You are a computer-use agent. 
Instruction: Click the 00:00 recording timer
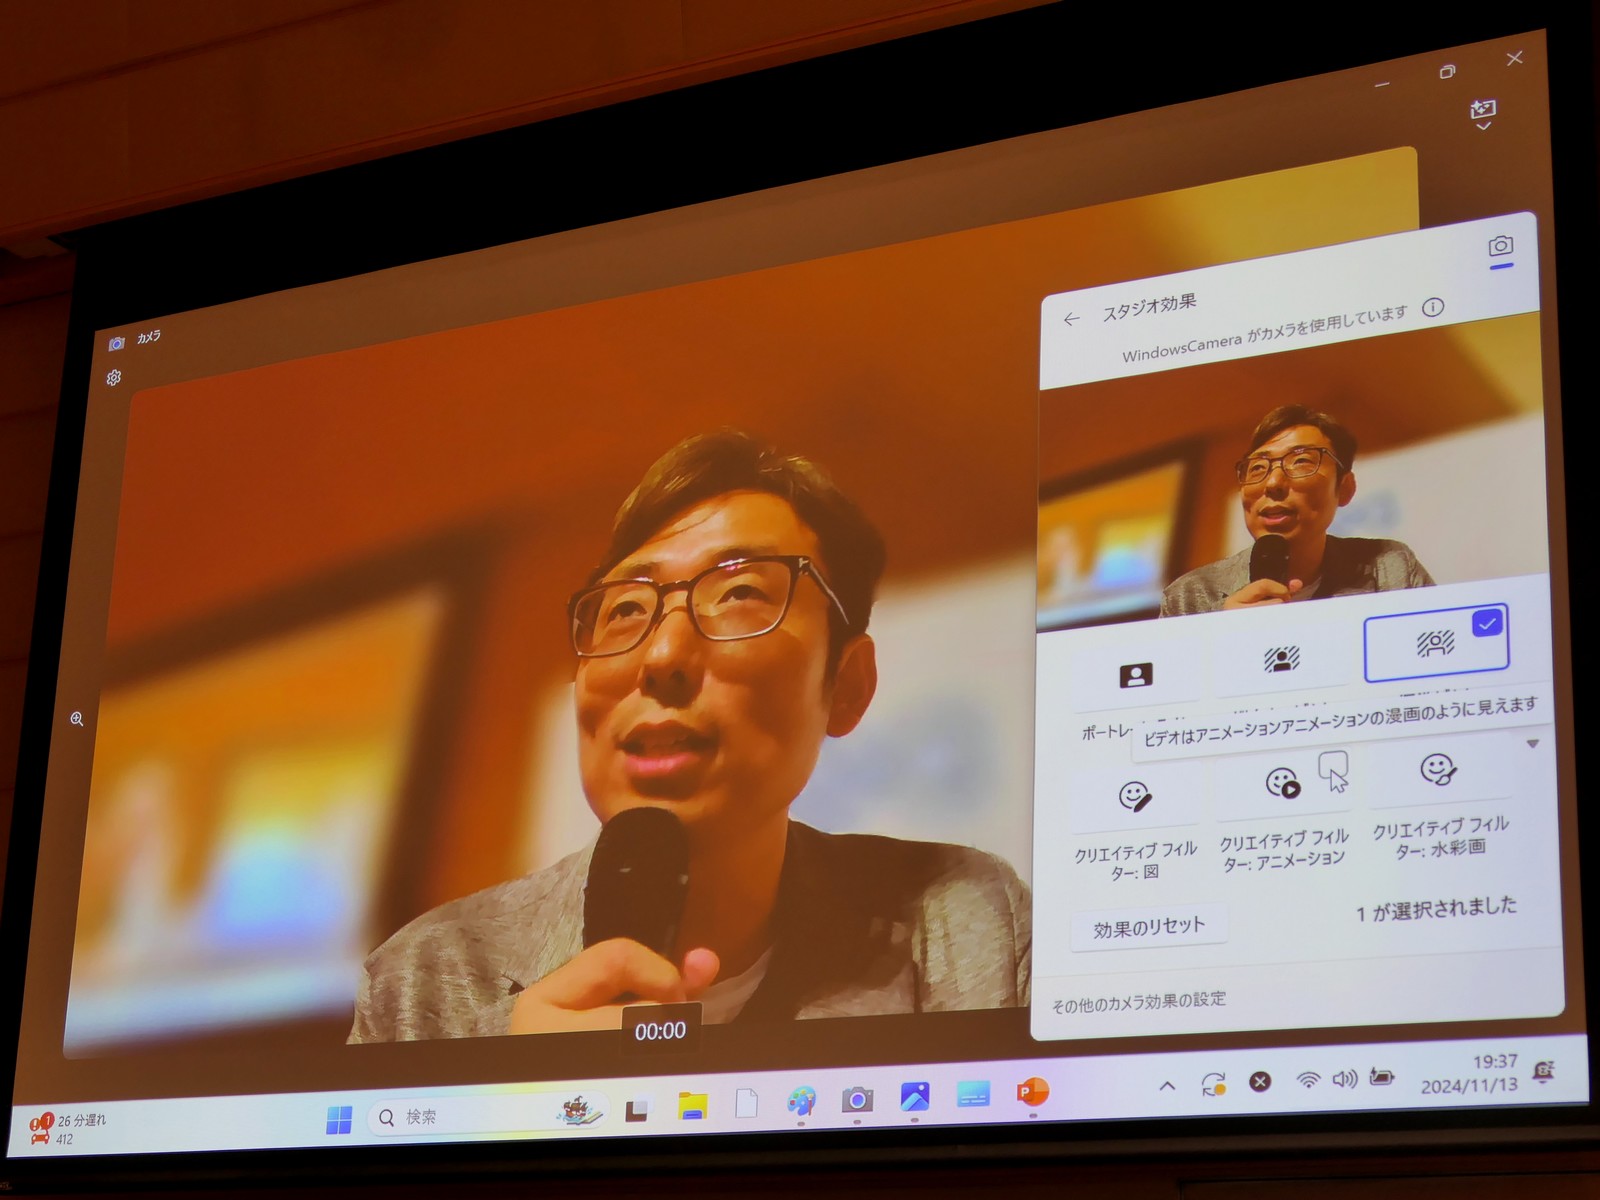[660, 1030]
